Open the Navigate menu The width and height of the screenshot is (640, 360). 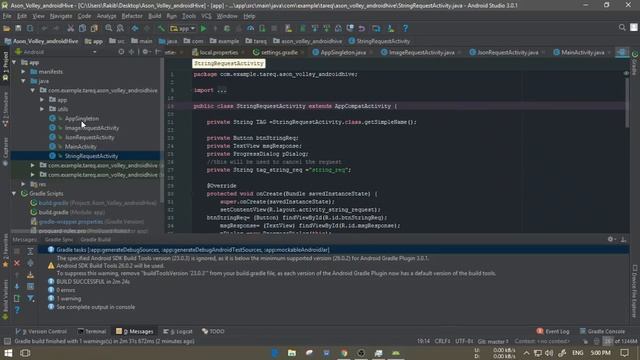(61, 16)
